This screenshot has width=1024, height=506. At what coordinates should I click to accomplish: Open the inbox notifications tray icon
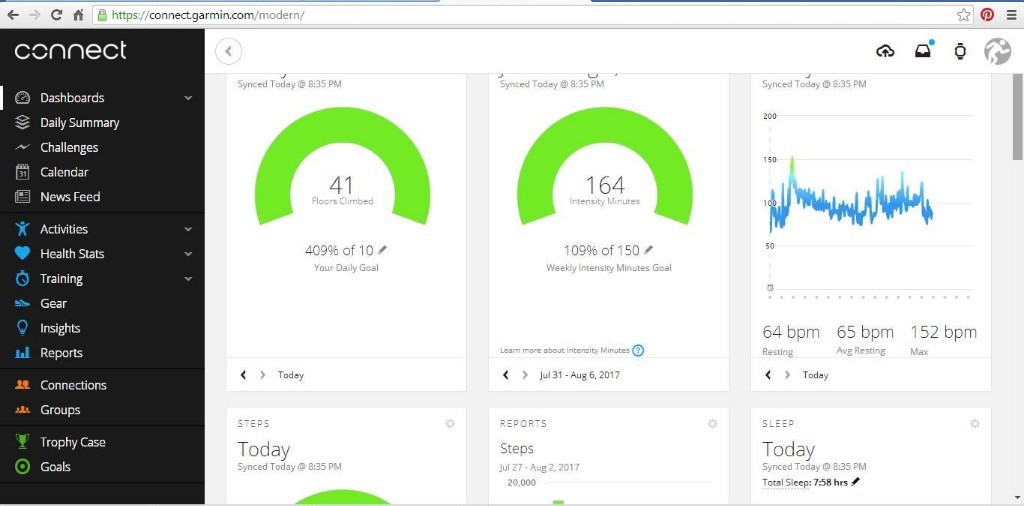tap(923, 50)
